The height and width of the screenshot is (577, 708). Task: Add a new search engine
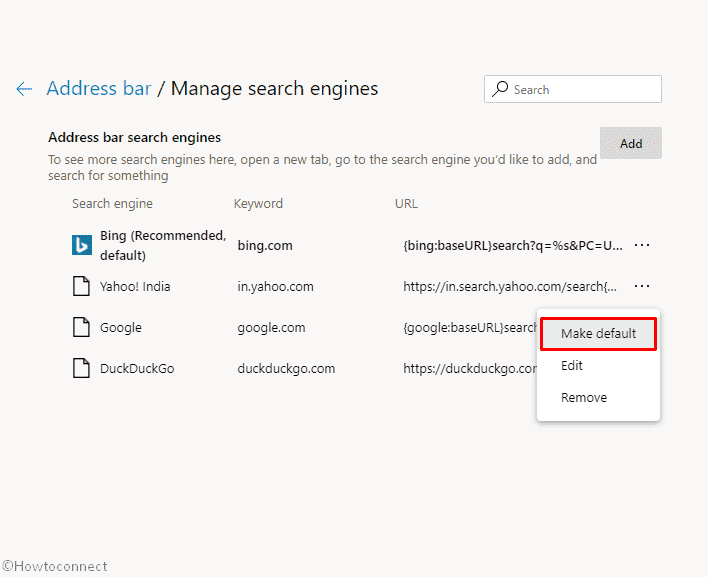(x=631, y=143)
